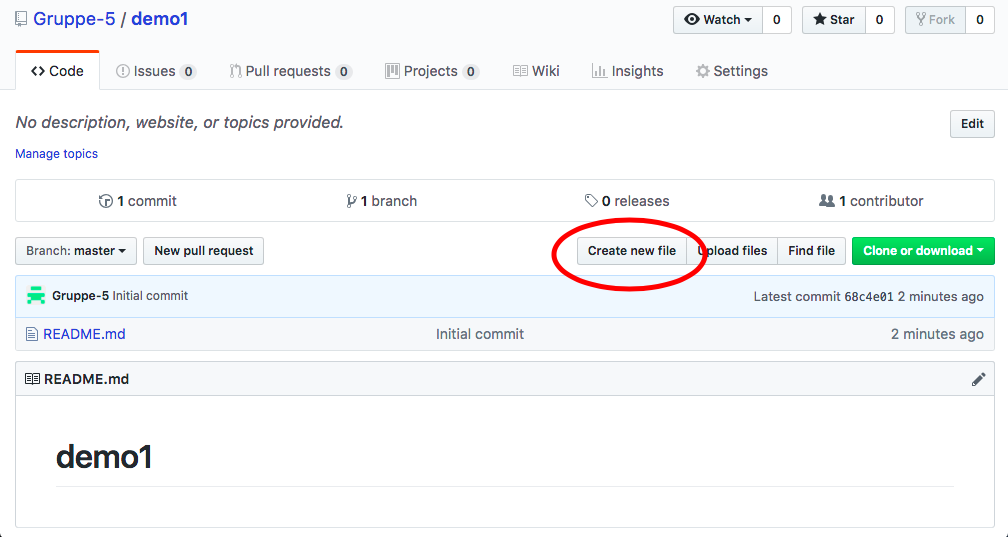The width and height of the screenshot is (1008, 537).
Task: Click the Issues tab exclamation icon
Action: pos(122,71)
